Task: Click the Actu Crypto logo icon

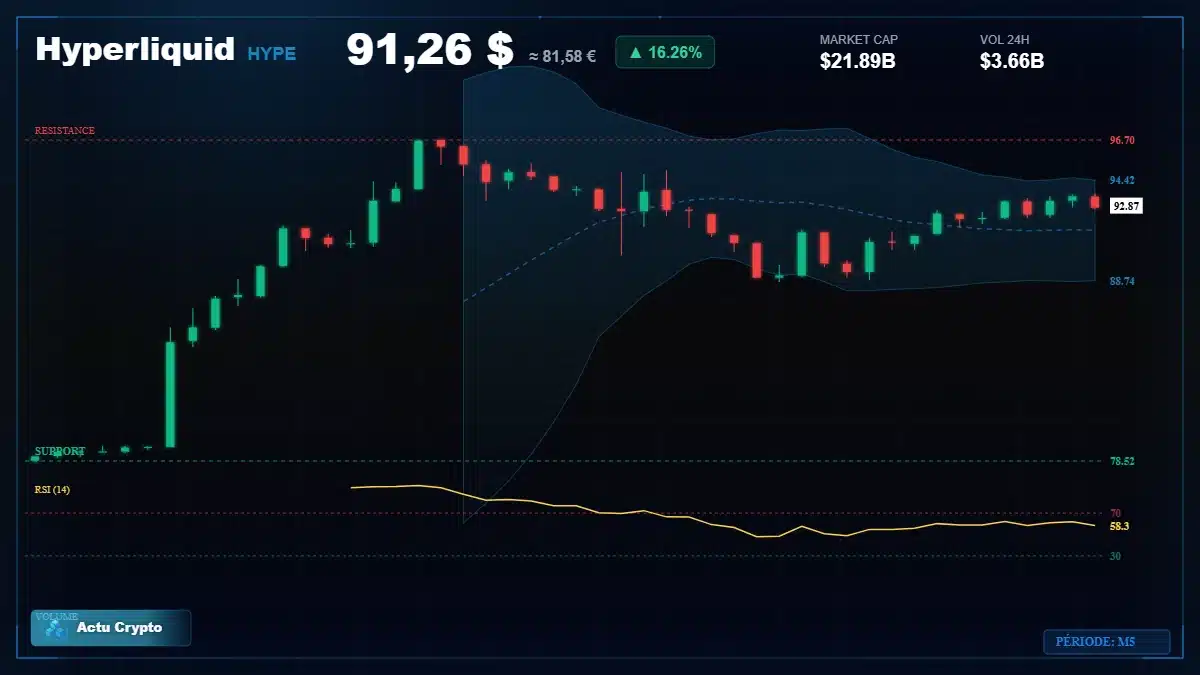Action: pos(56,628)
